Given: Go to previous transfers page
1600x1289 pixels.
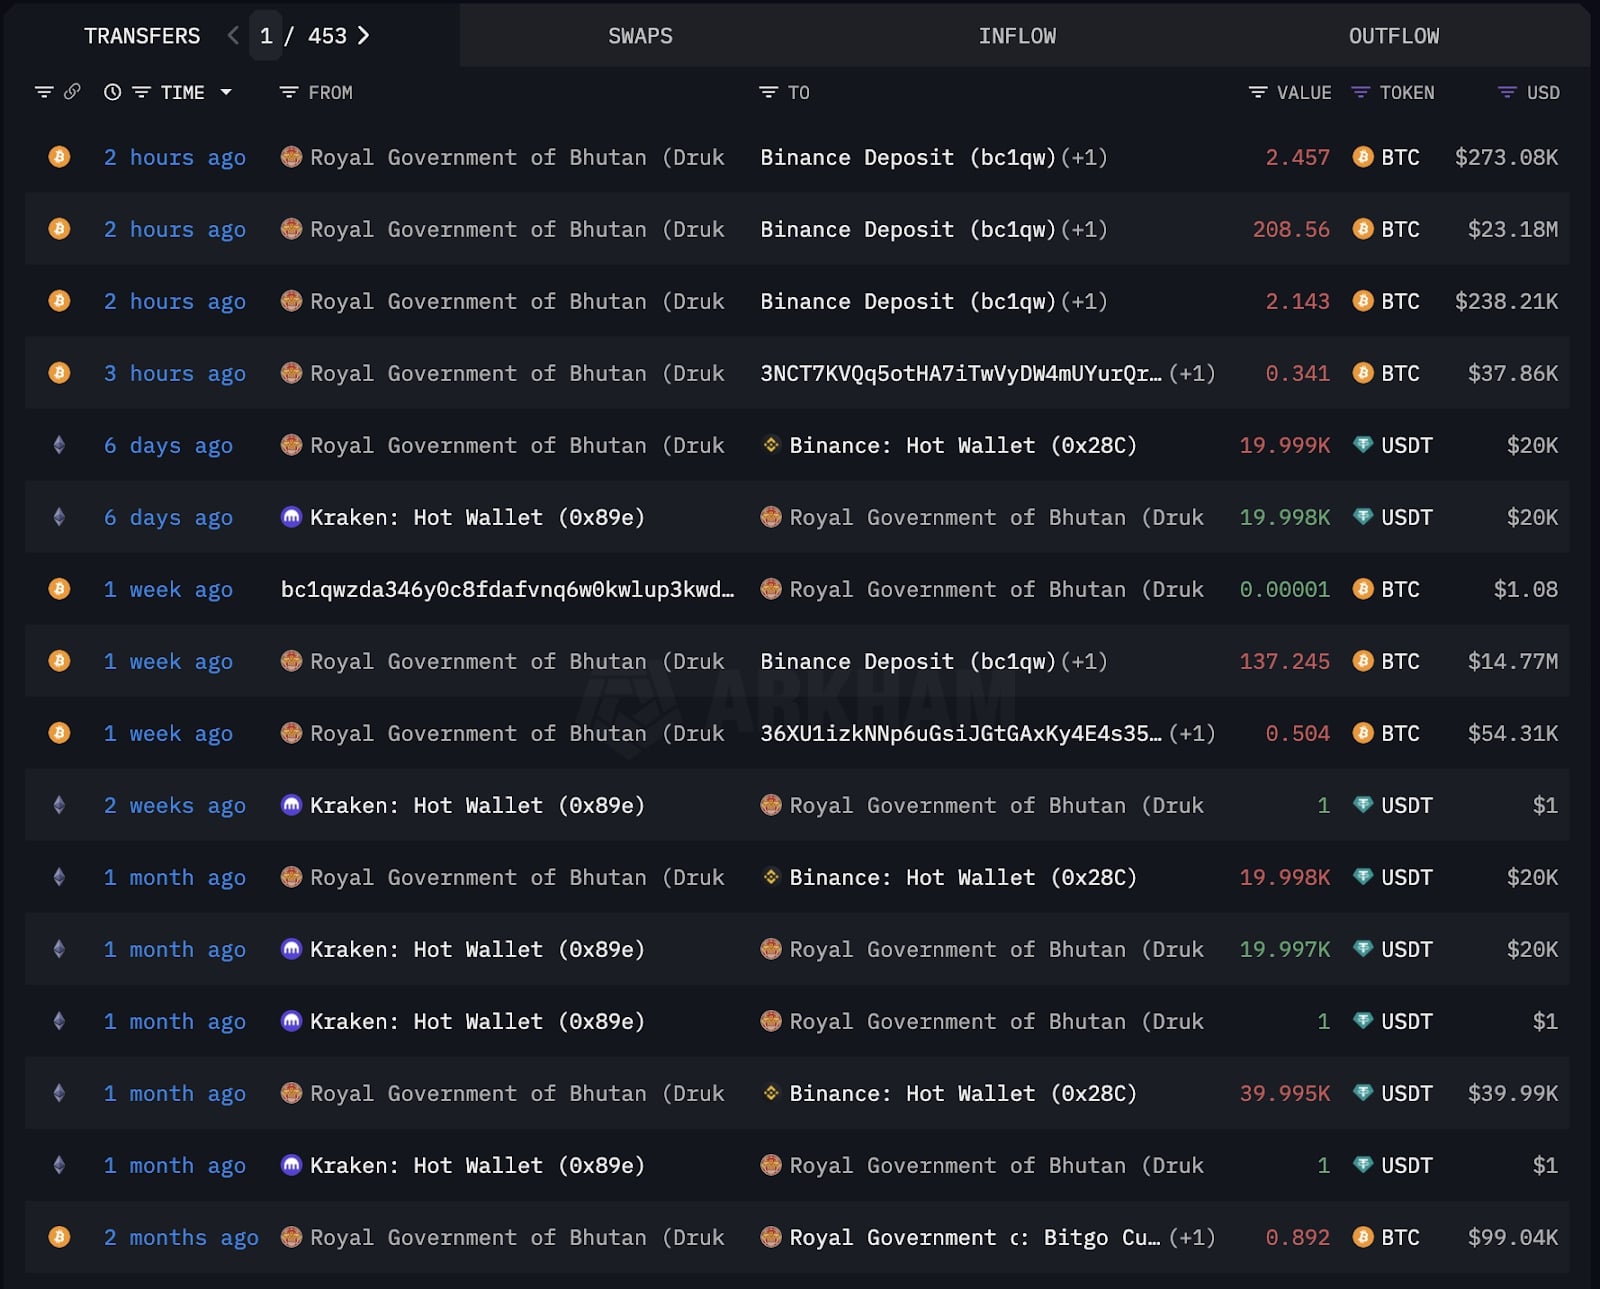Looking at the screenshot, I should pos(233,36).
